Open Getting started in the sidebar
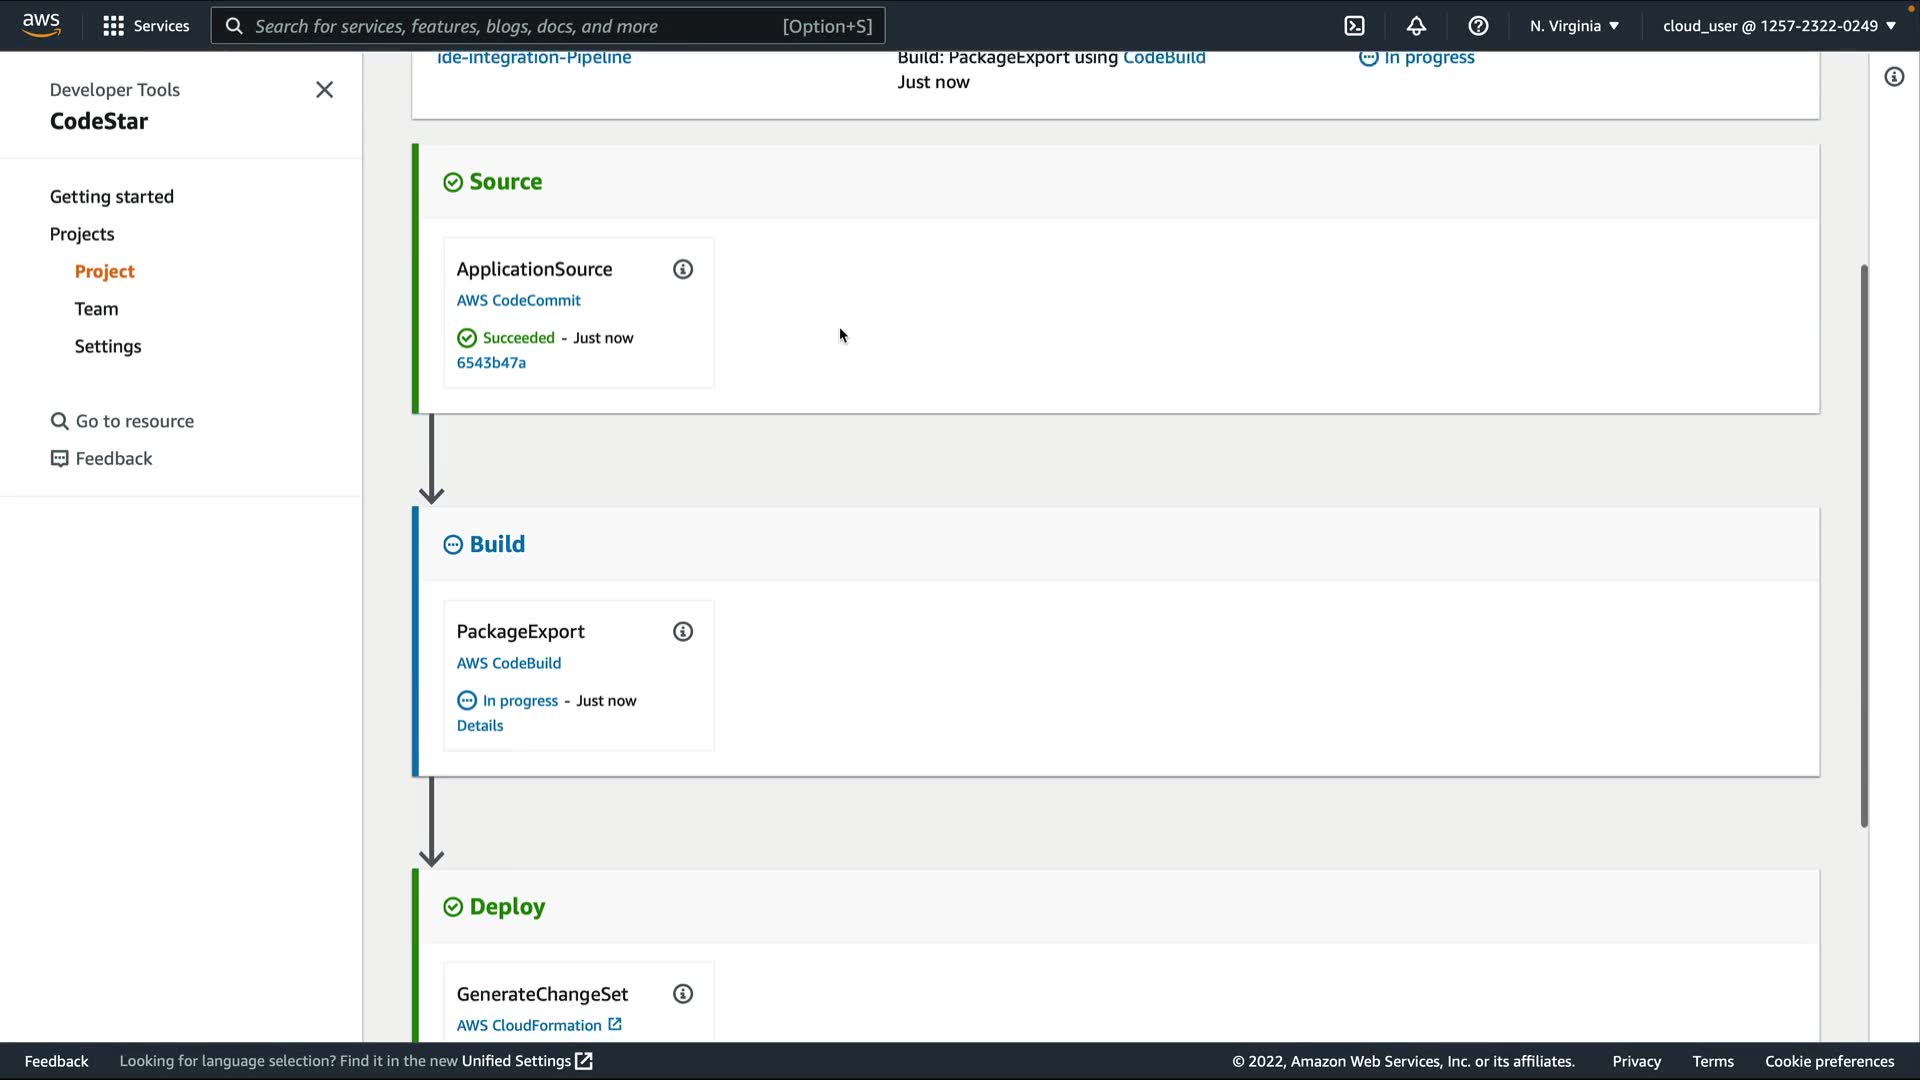This screenshot has height=1080, width=1920. tap(112, 197)
